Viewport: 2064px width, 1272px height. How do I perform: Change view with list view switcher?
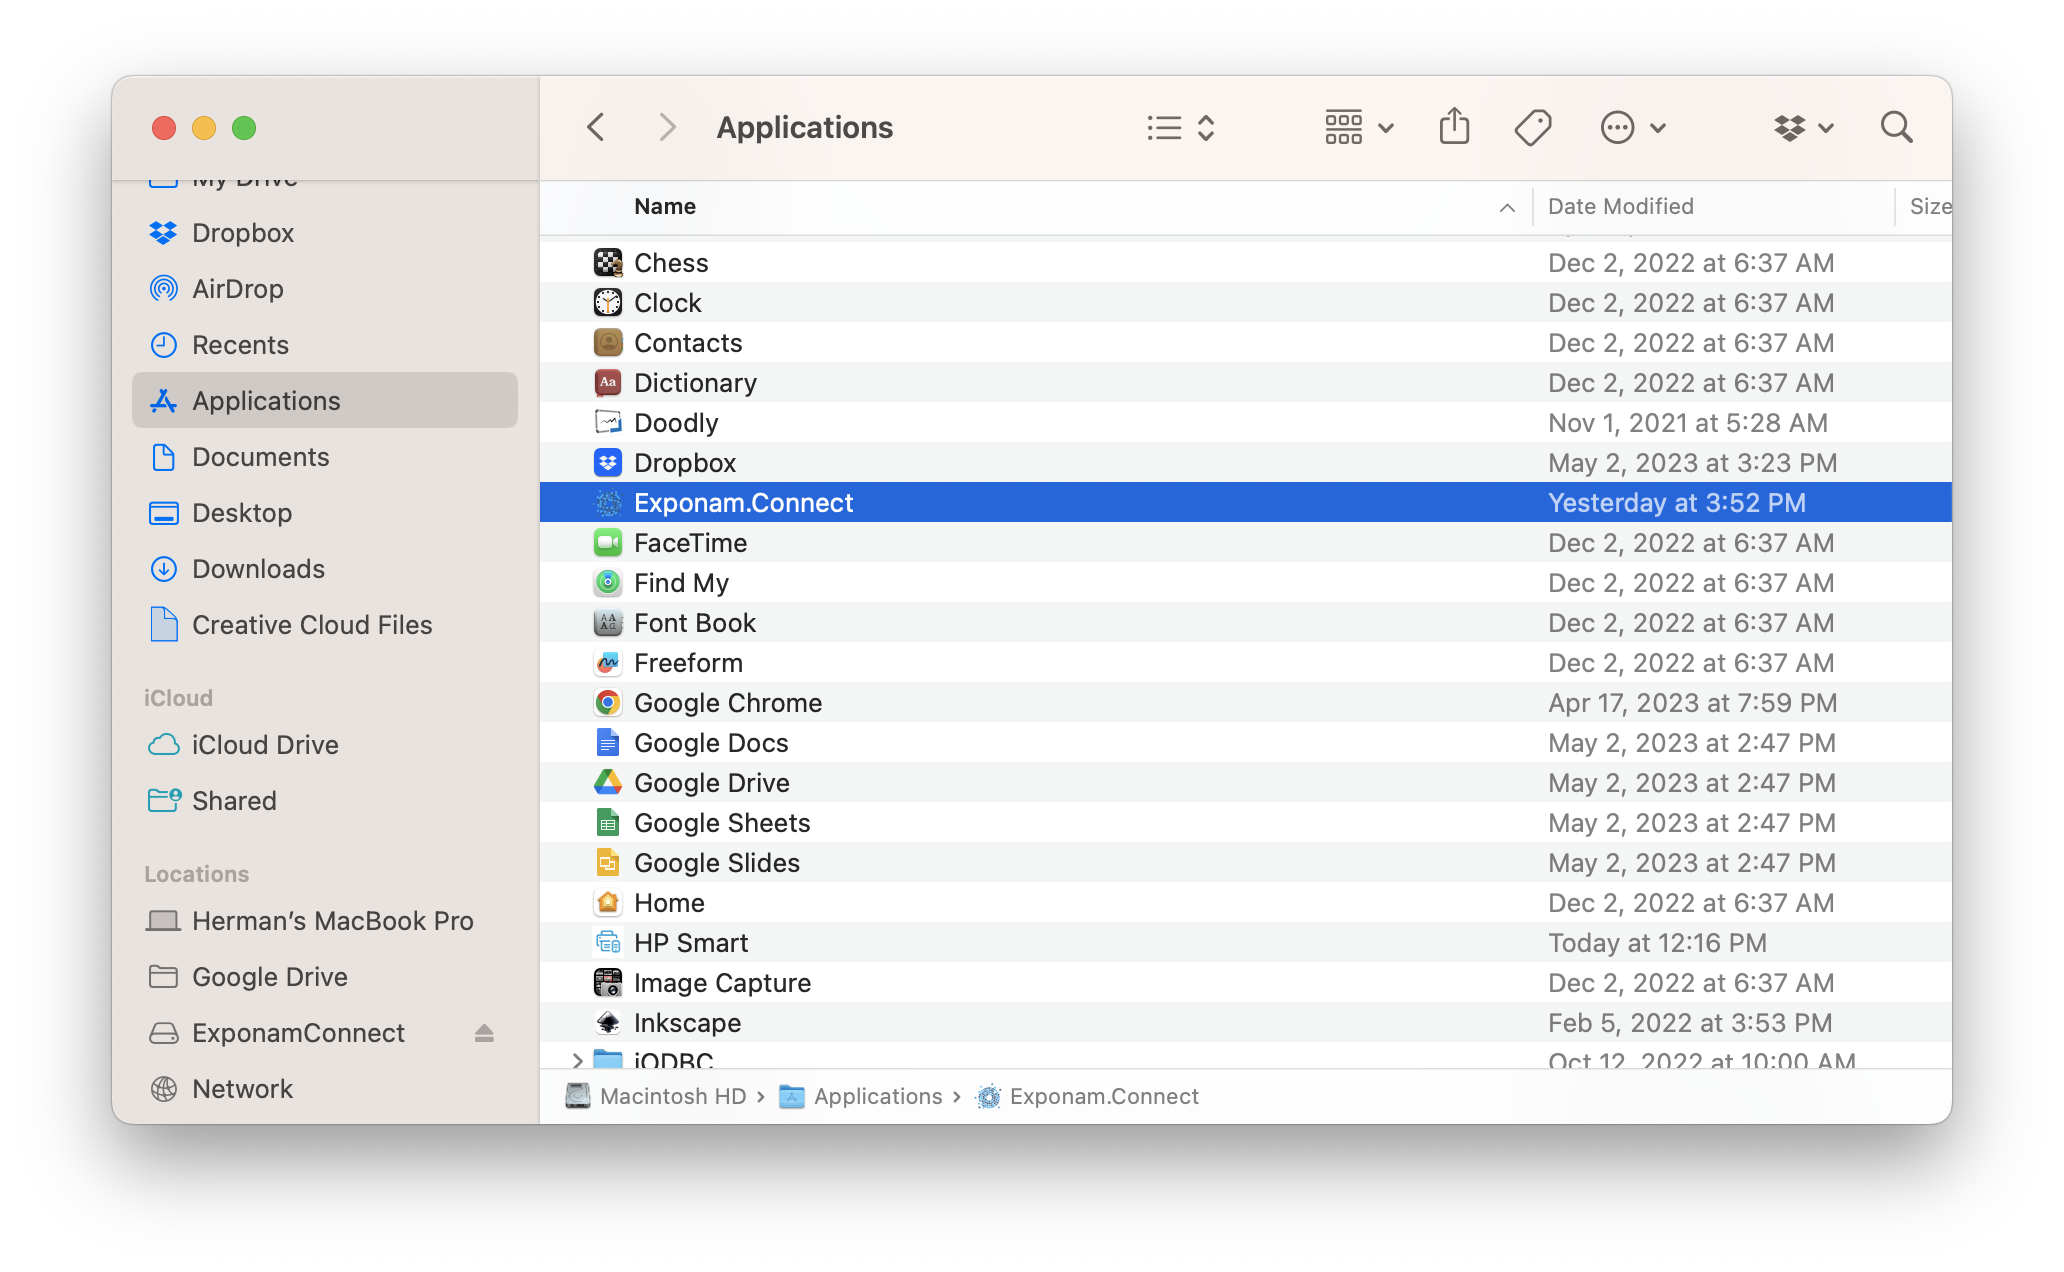1180,127
